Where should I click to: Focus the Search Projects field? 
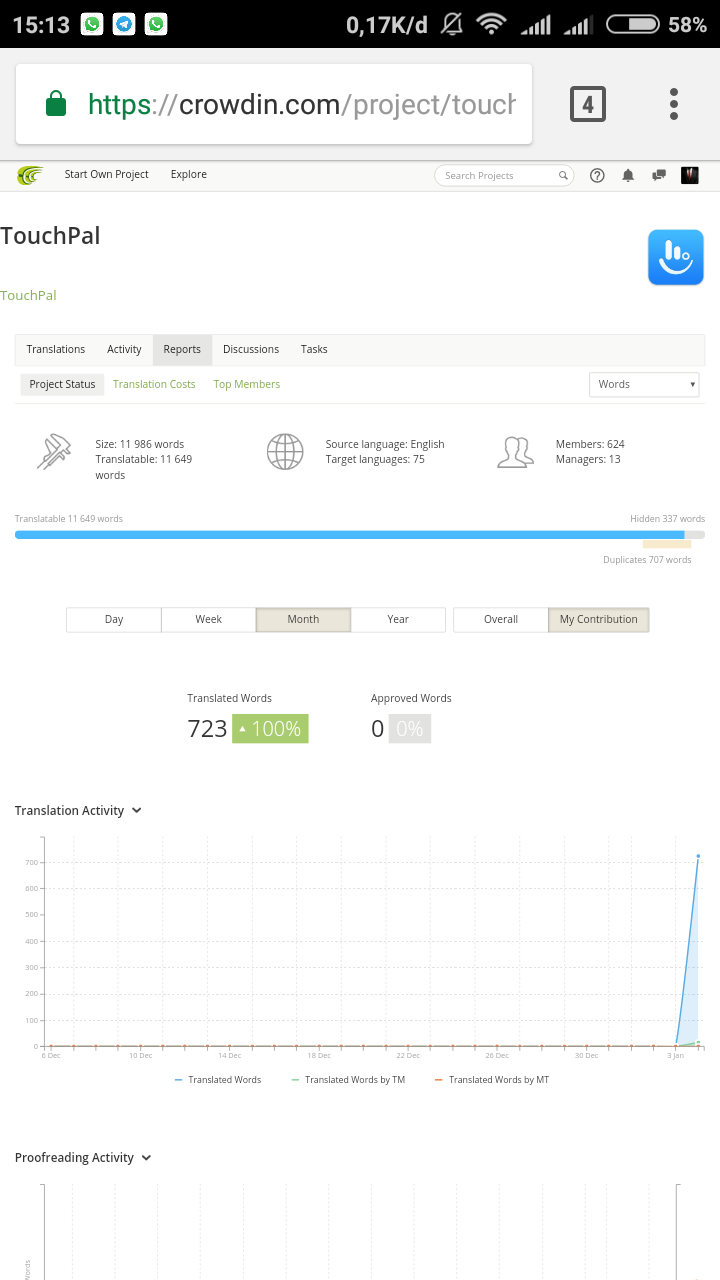504,175
